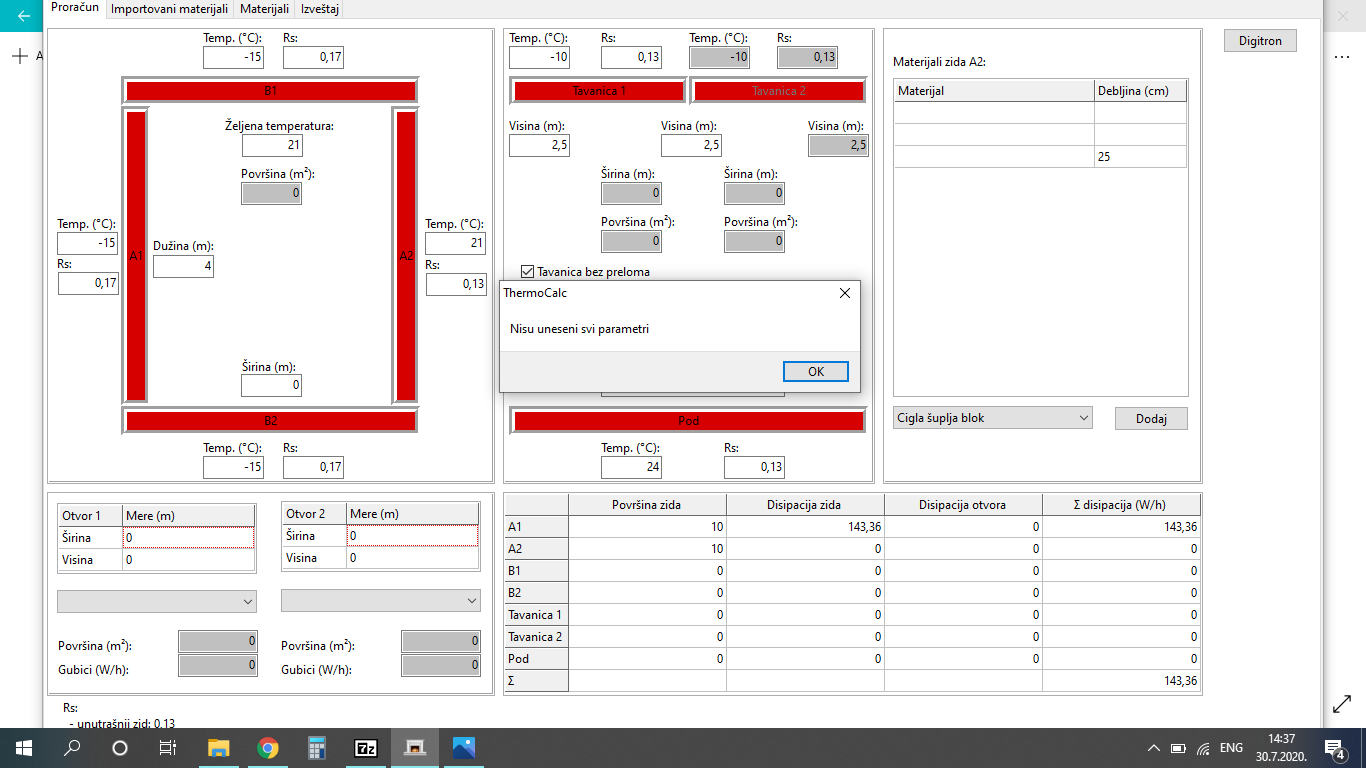Open File Explorer from the taskbar
The image size is (1366, 768).
pos(218,748)
